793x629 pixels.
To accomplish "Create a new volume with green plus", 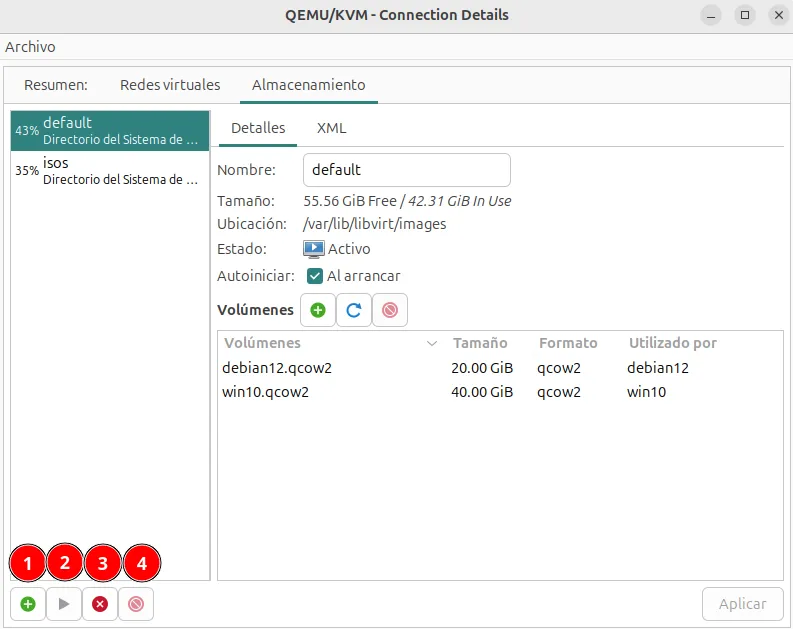I will pos(318,310).
